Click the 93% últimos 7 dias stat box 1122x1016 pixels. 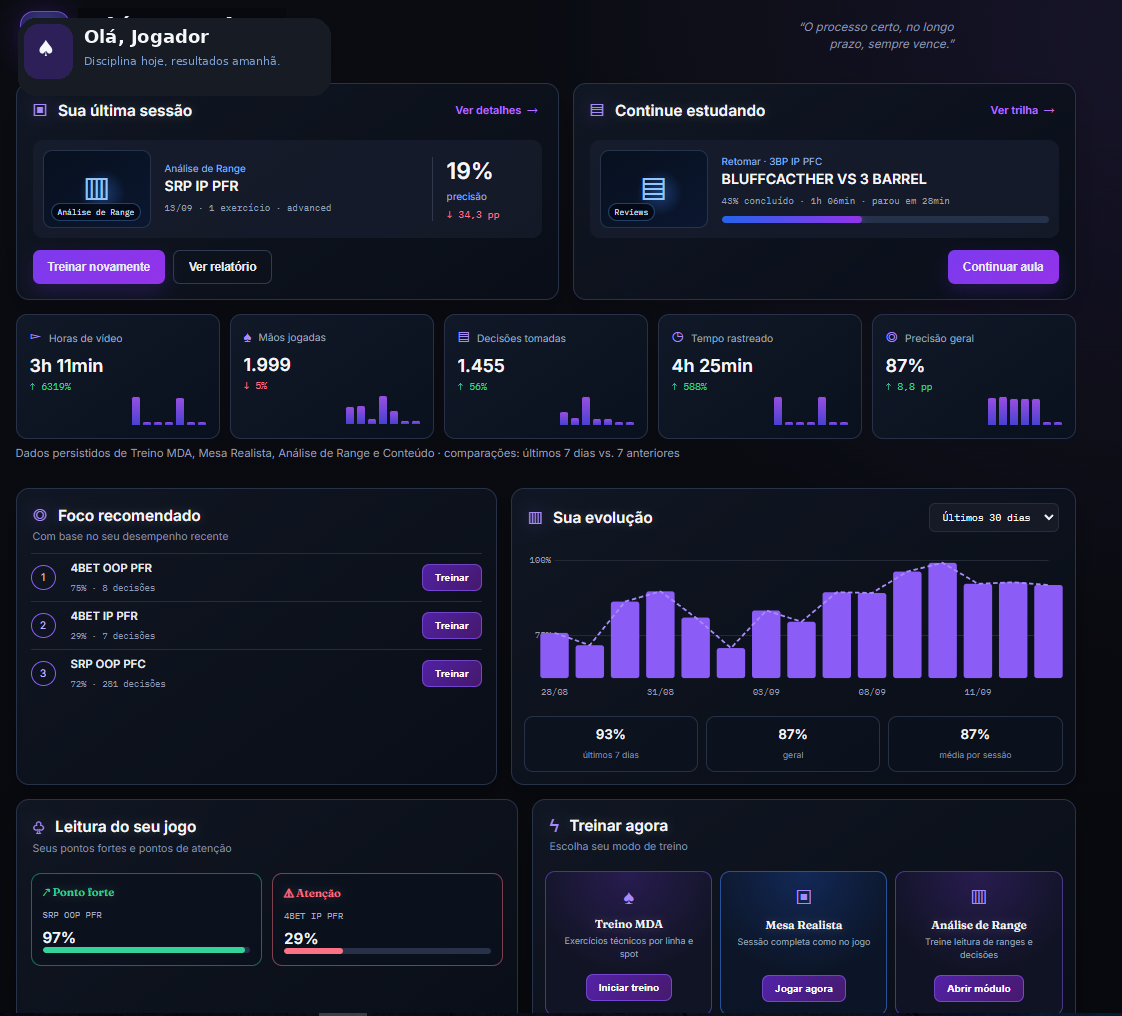(x=611, y=743)
